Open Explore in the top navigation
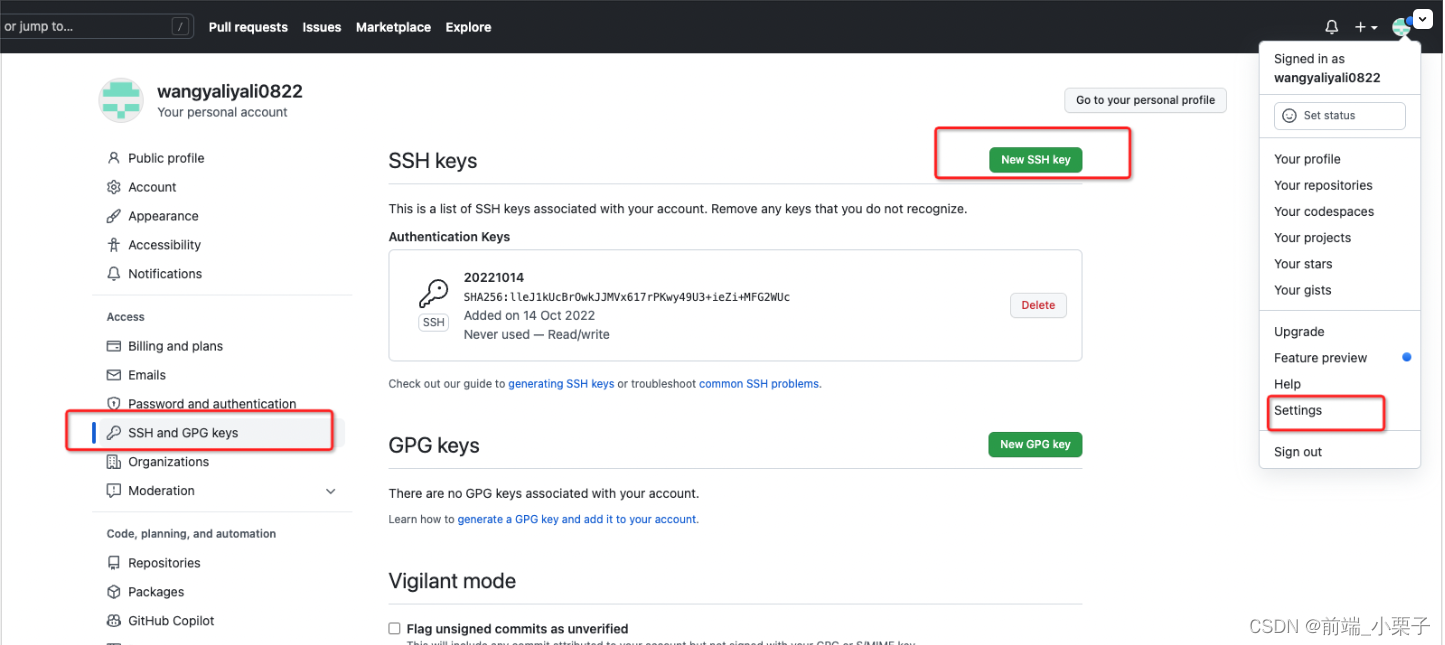Image resolution: width=1445 pixels, height=645 pixels. point(468,27)
